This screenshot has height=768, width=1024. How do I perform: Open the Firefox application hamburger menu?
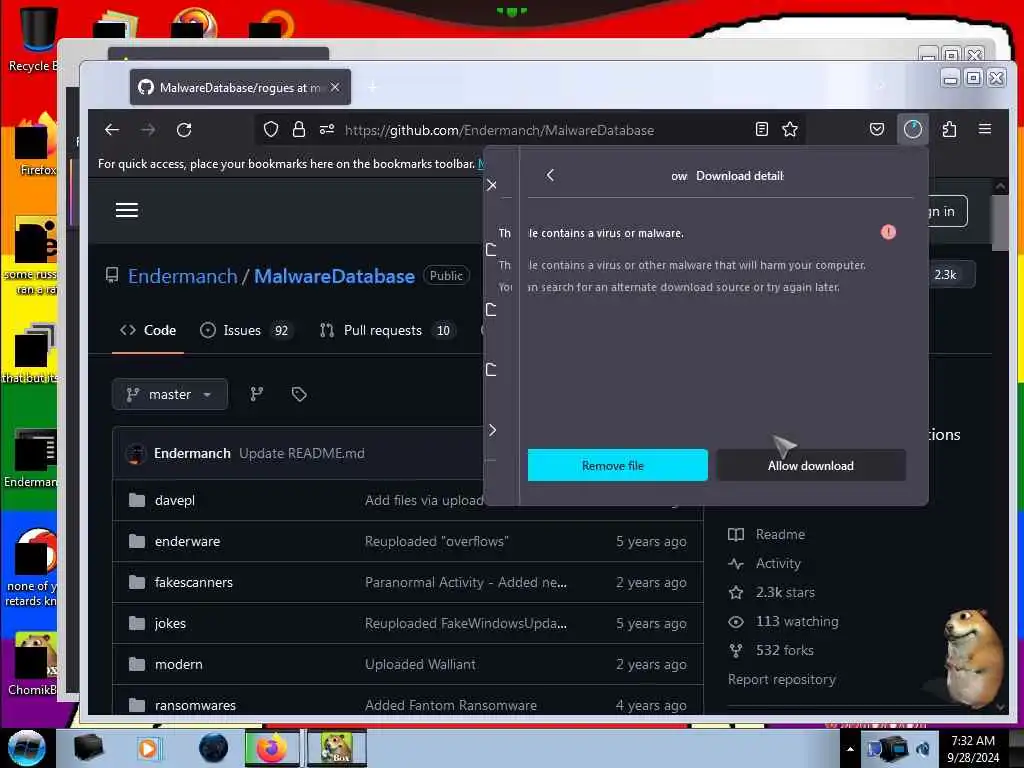(985, 129)
